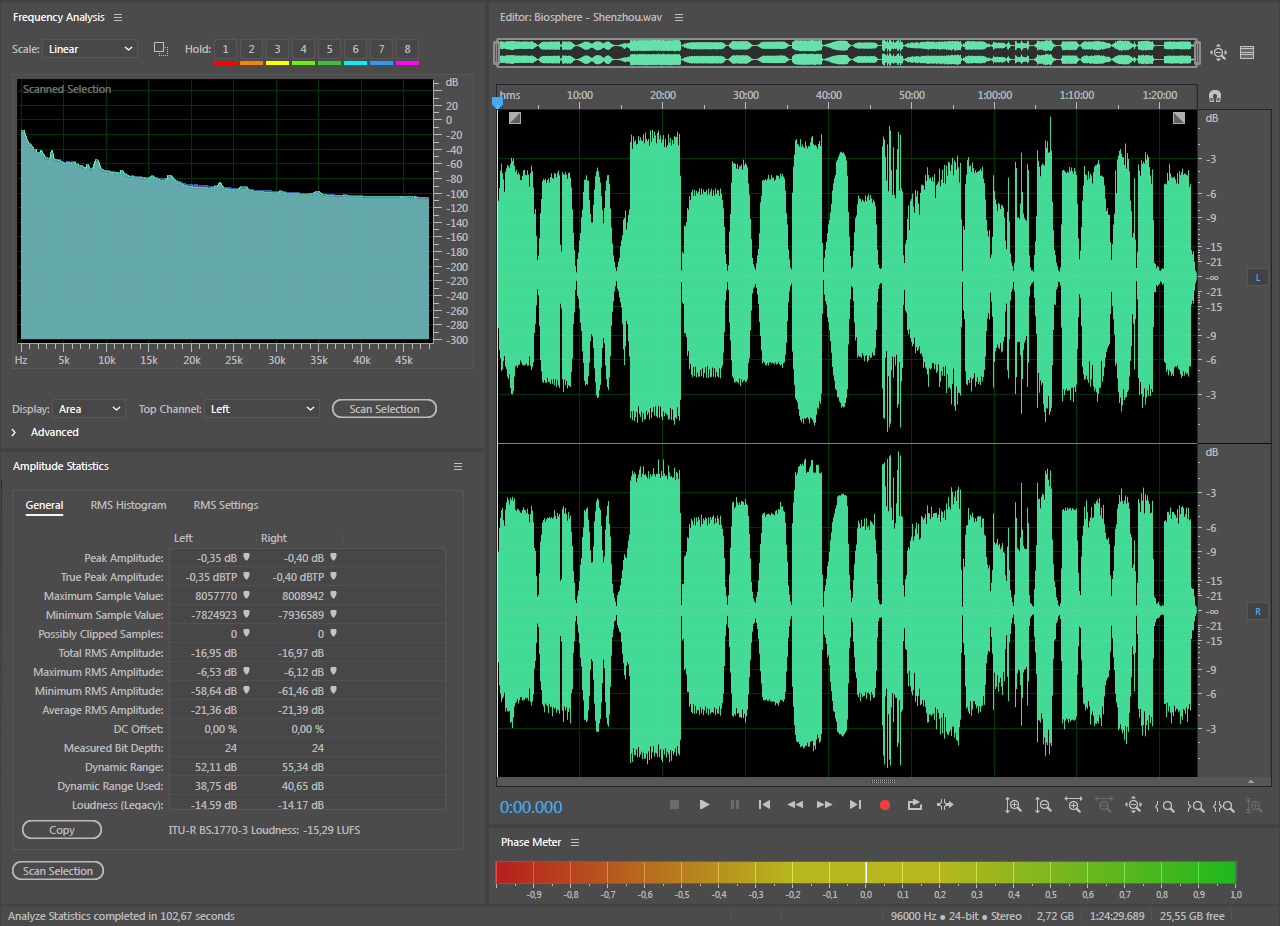Click zoom-out-full icon beside the overview navigator

point(1218,53)
